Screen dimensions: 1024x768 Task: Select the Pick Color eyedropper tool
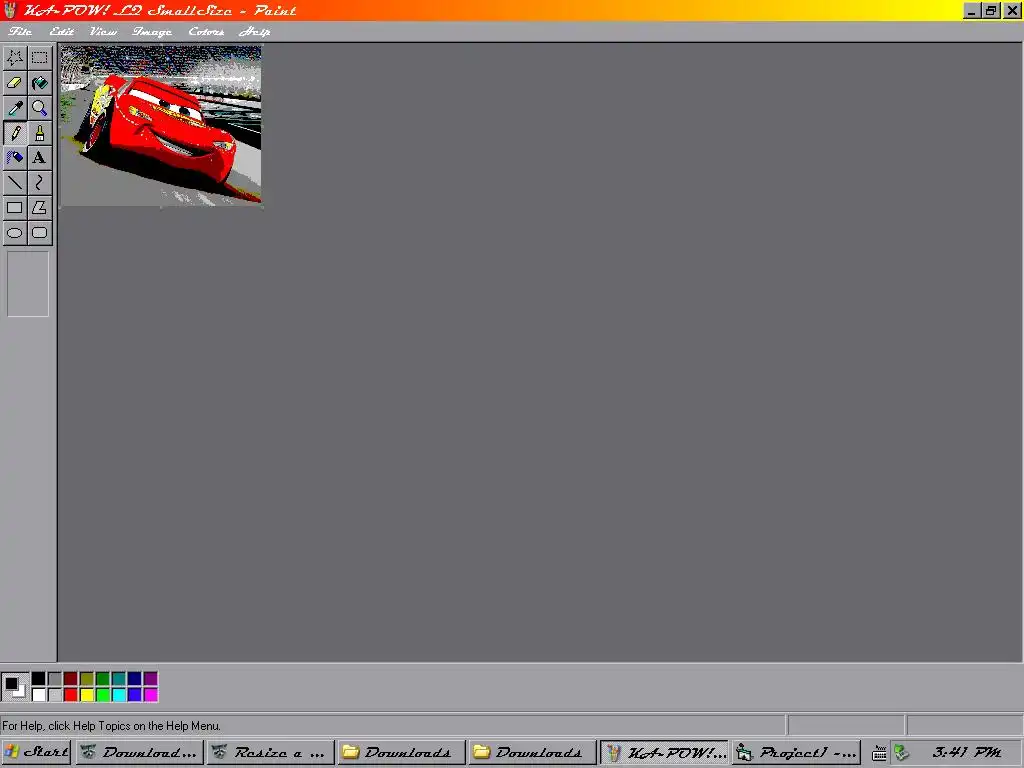(x=15, y=108)
